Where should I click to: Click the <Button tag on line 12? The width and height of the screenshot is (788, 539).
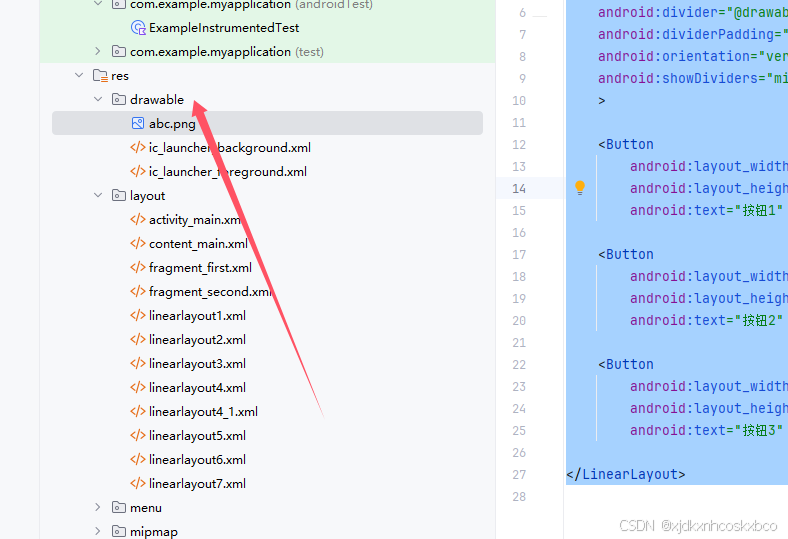[x=626, y=144]
